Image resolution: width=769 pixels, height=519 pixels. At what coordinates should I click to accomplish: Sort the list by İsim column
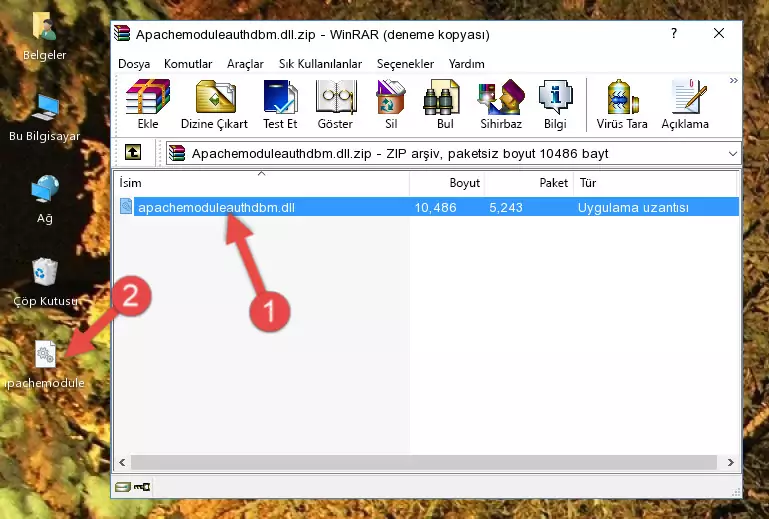pos(262,182)
